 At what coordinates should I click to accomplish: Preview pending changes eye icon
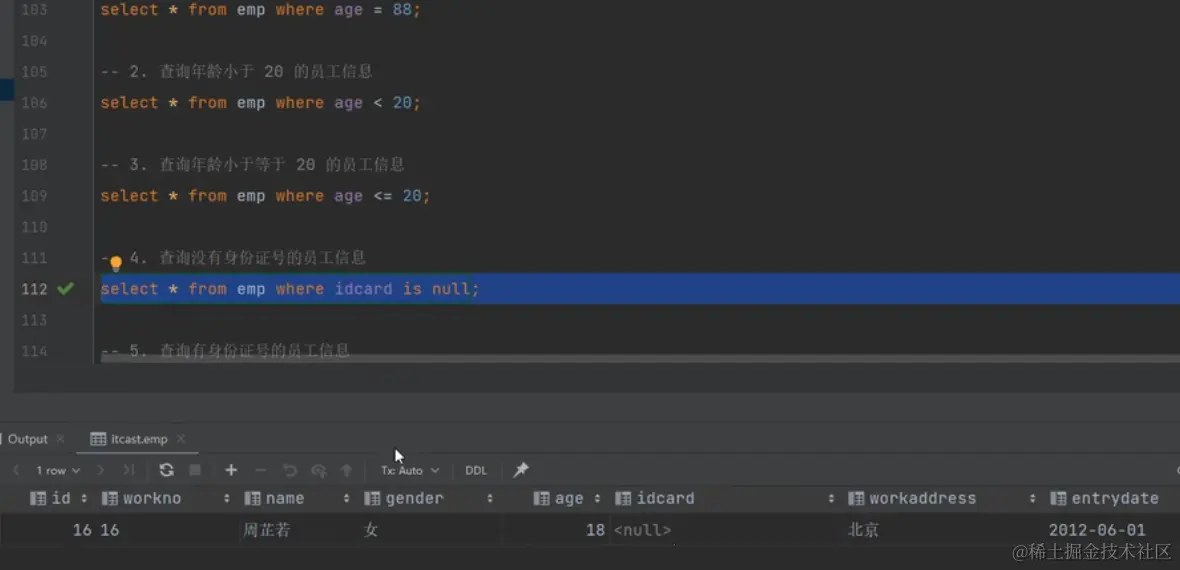(318, 471)
